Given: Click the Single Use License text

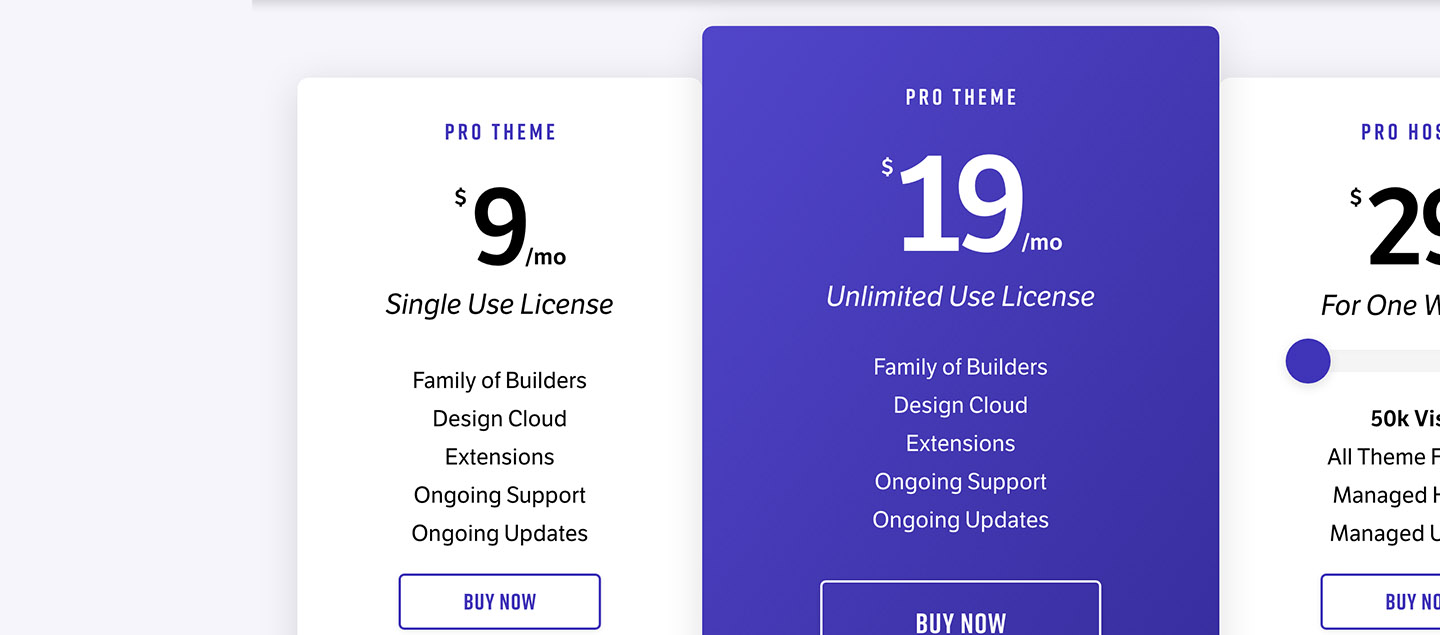Looking at the screenshot, I should (499, 304).
